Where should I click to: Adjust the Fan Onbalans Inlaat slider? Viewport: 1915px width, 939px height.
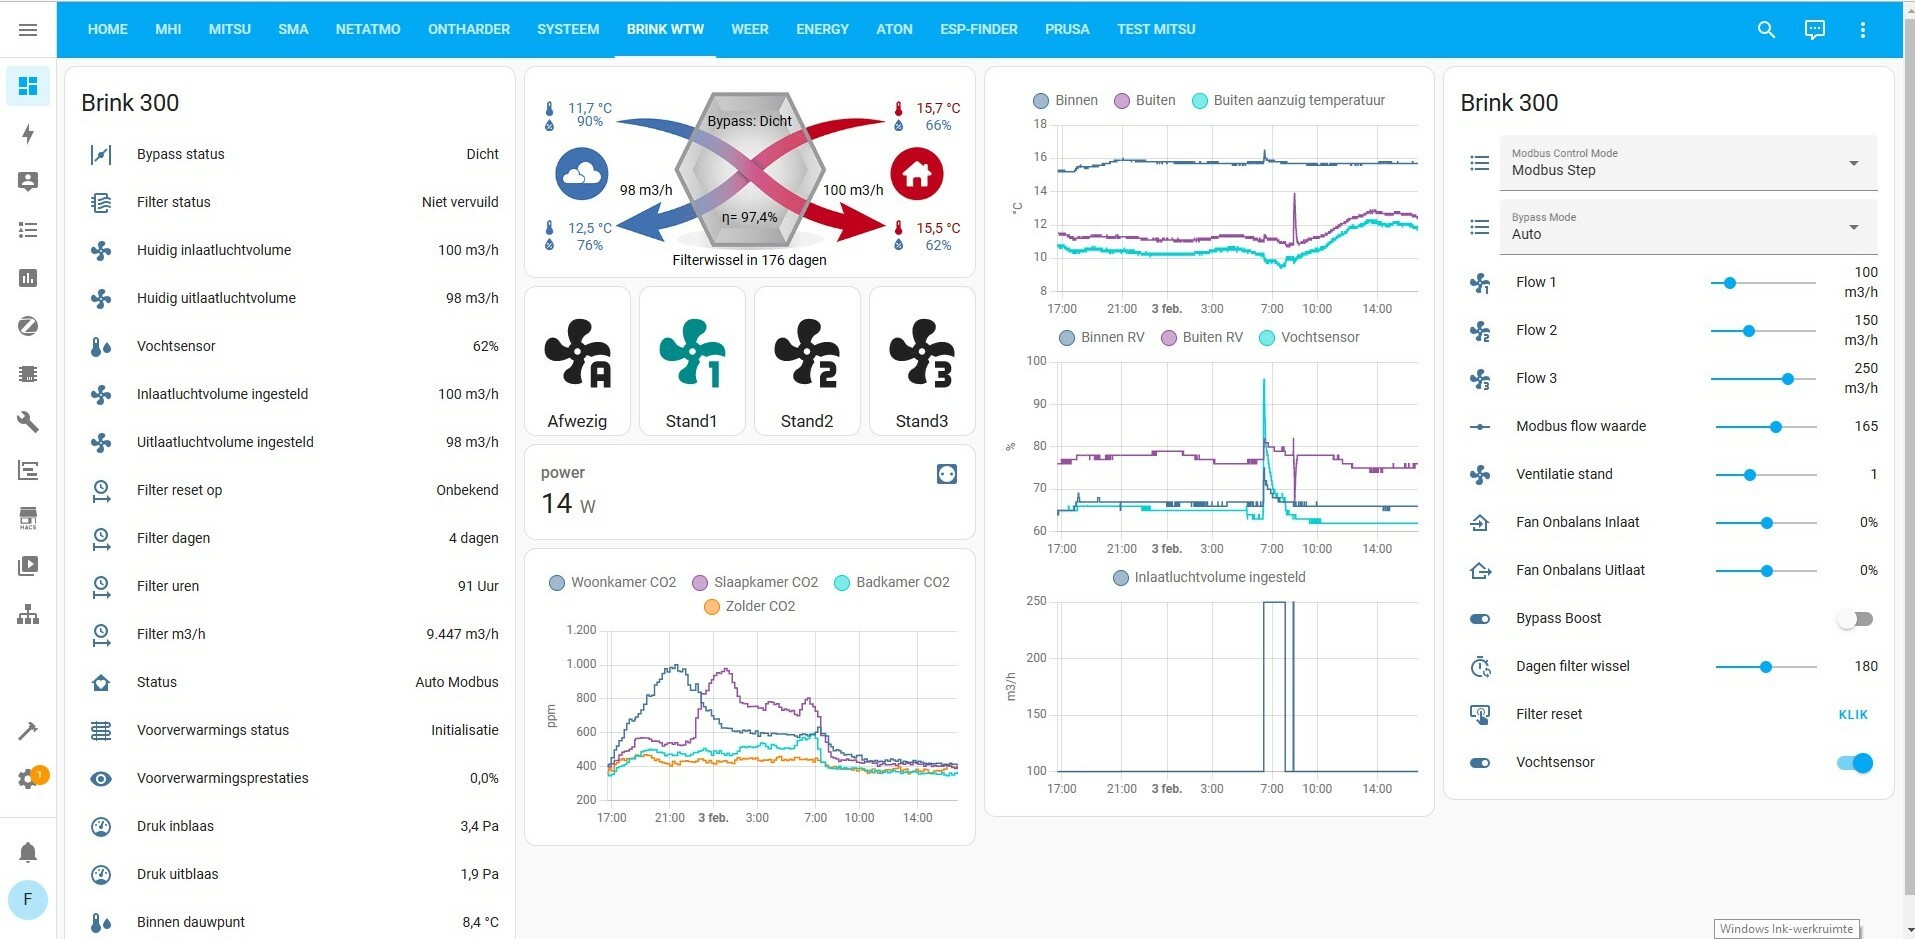(x=1766, y=523)
